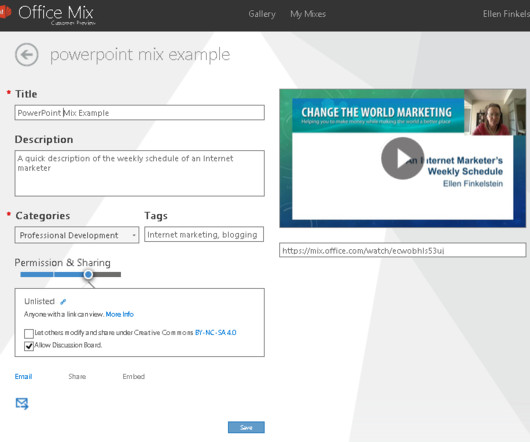Click the Tags input field
Image resolution: width=530 pixels, height=442 pixels.
click(x=204, y=235)
